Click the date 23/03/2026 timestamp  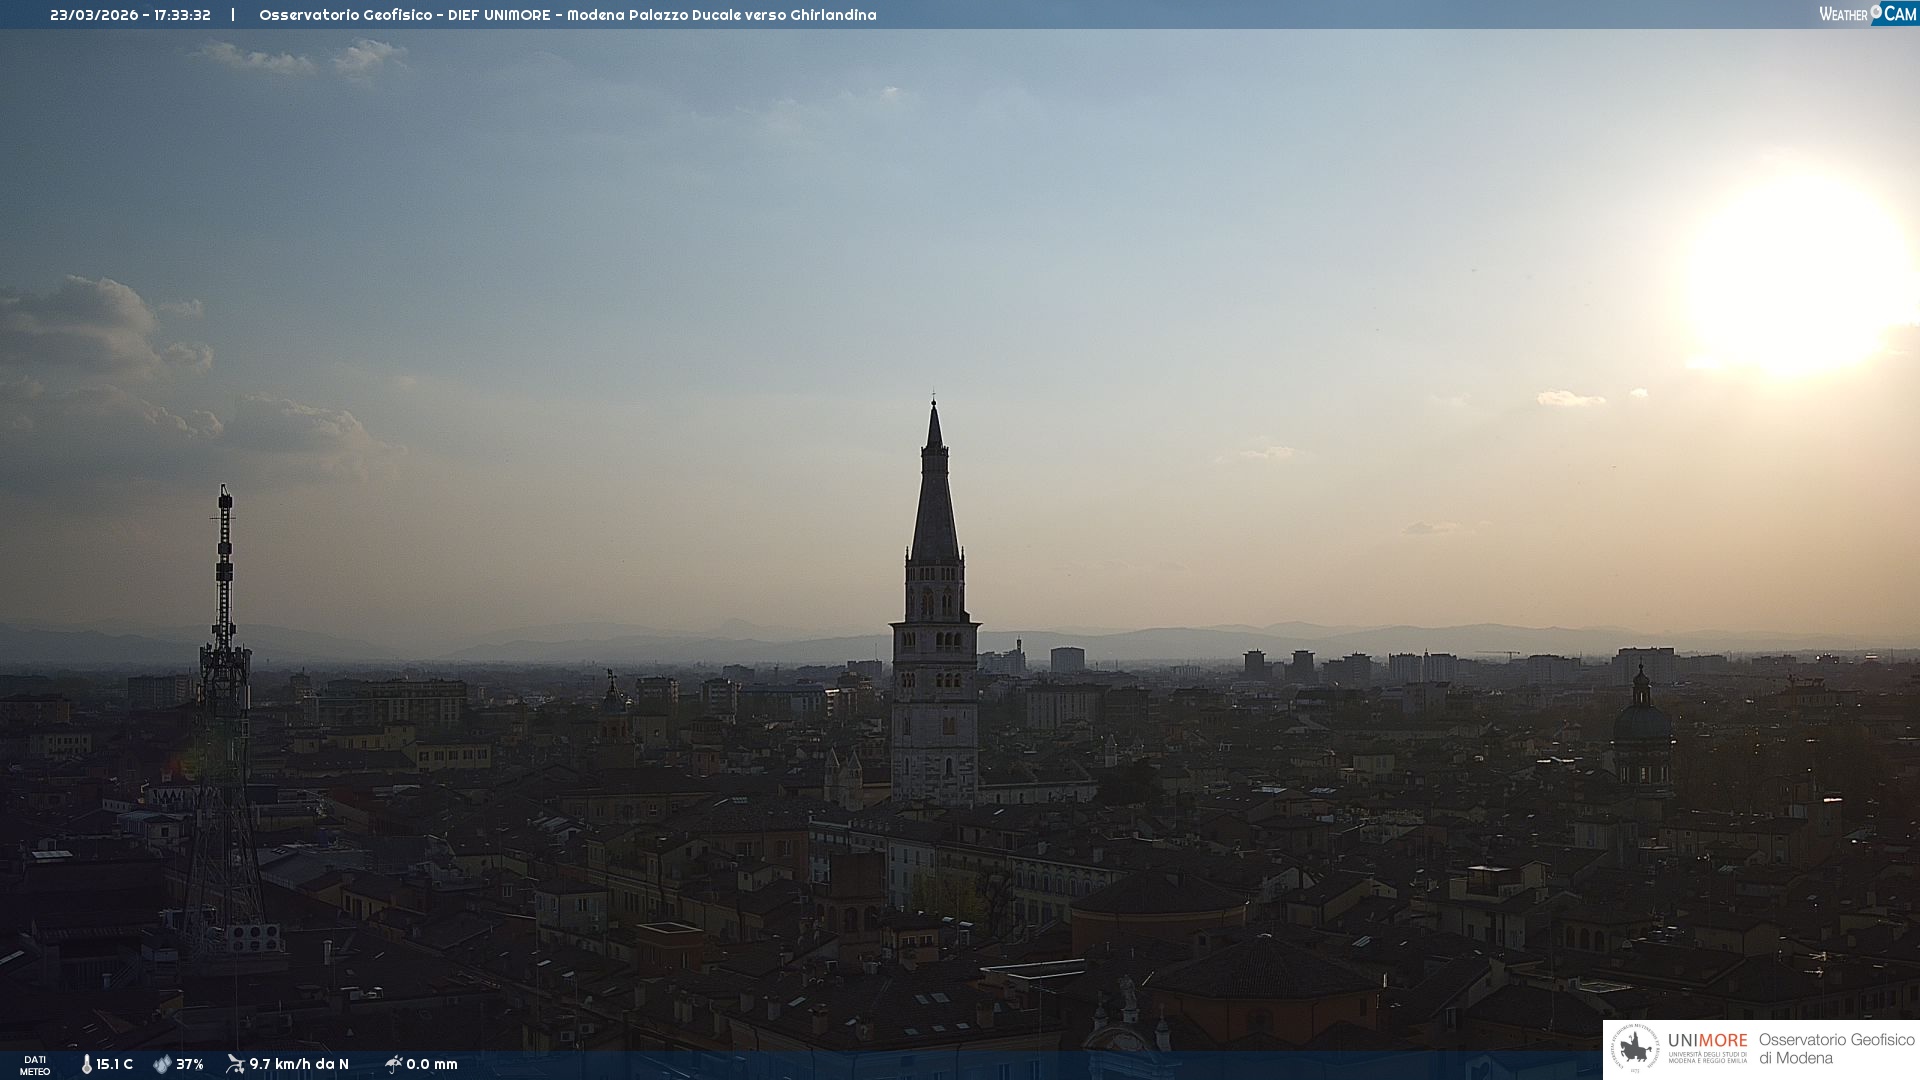point(94,15)
